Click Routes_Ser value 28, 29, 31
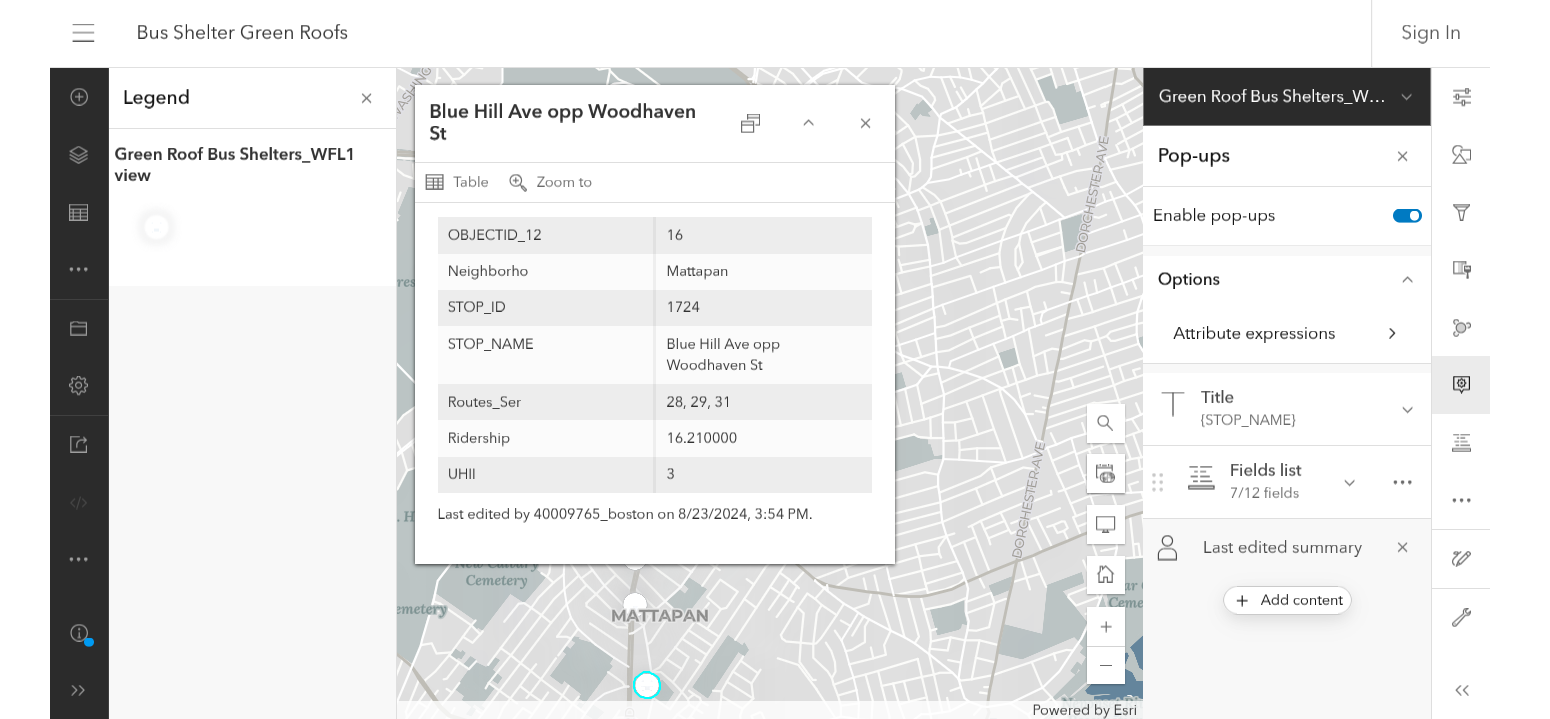1550x719 pixels. point(698,402)
